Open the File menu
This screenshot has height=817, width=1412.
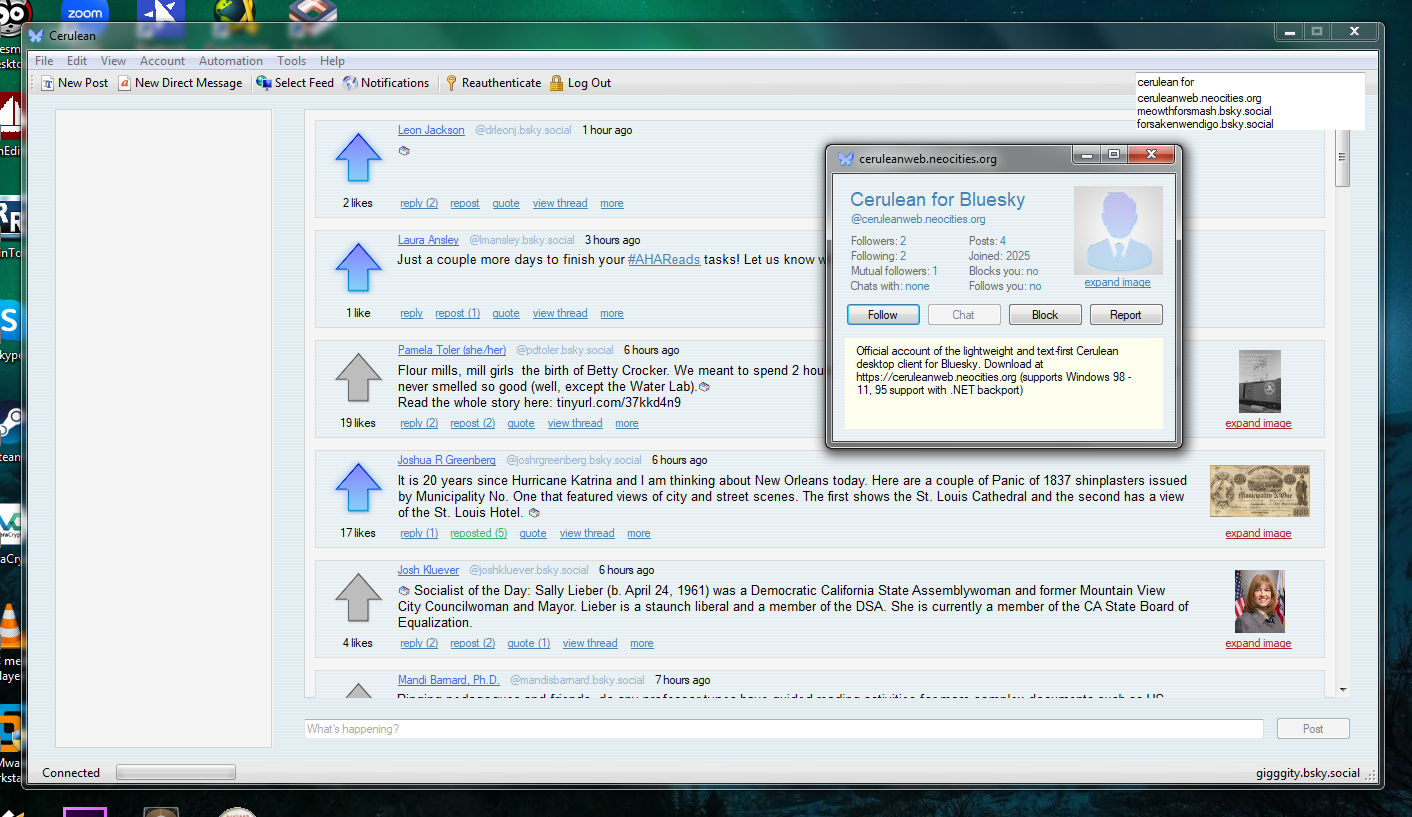point(44,61)
